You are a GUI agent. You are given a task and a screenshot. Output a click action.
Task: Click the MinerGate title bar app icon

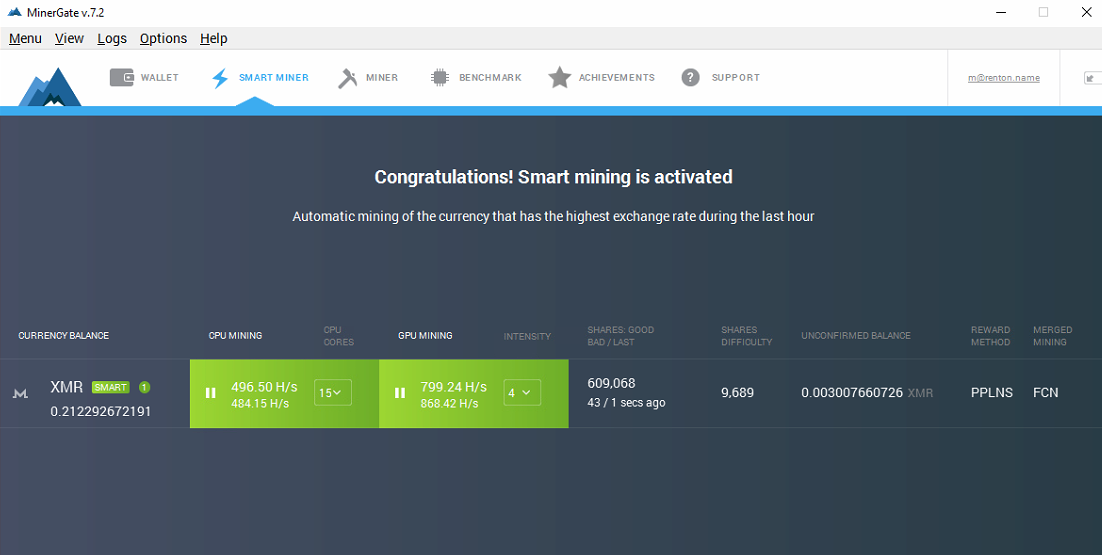[x=14, y=12]
